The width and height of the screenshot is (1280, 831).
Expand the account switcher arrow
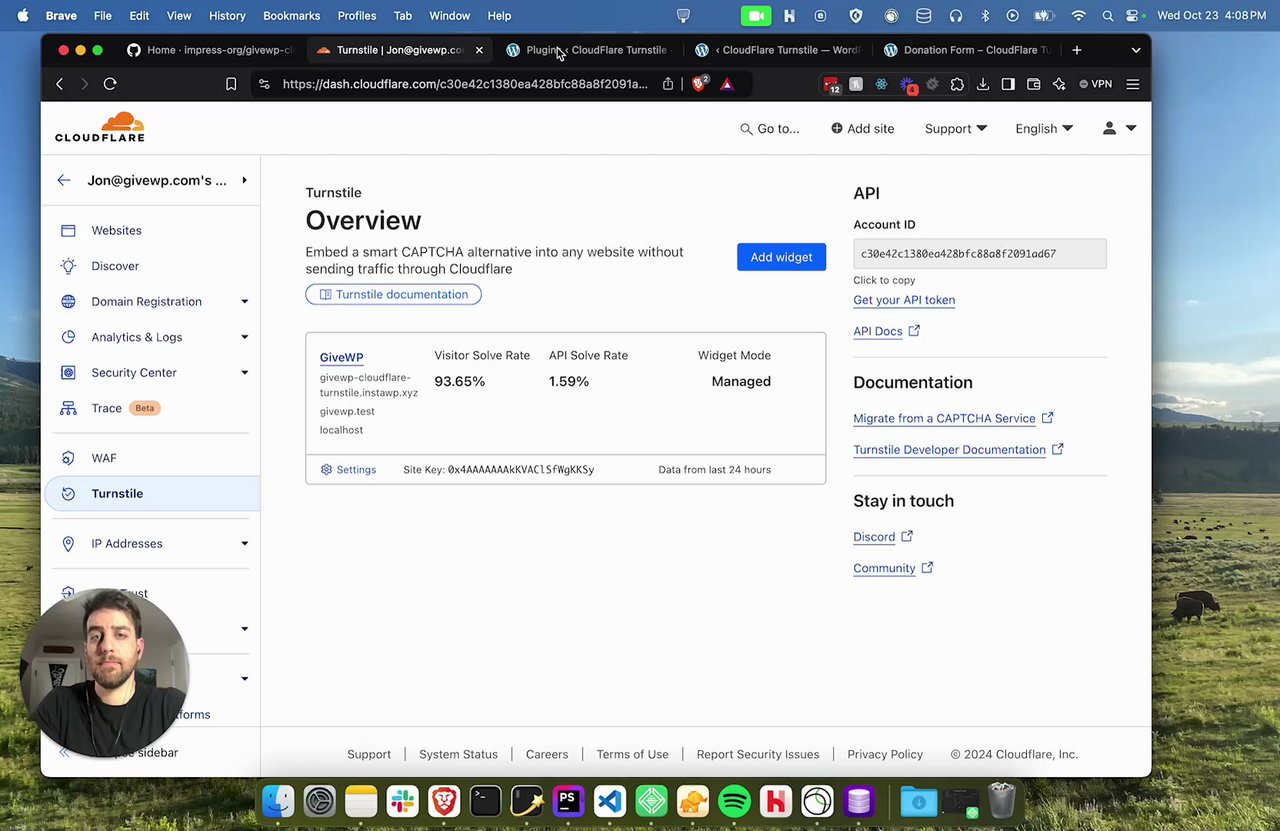[x=244, y=180]
